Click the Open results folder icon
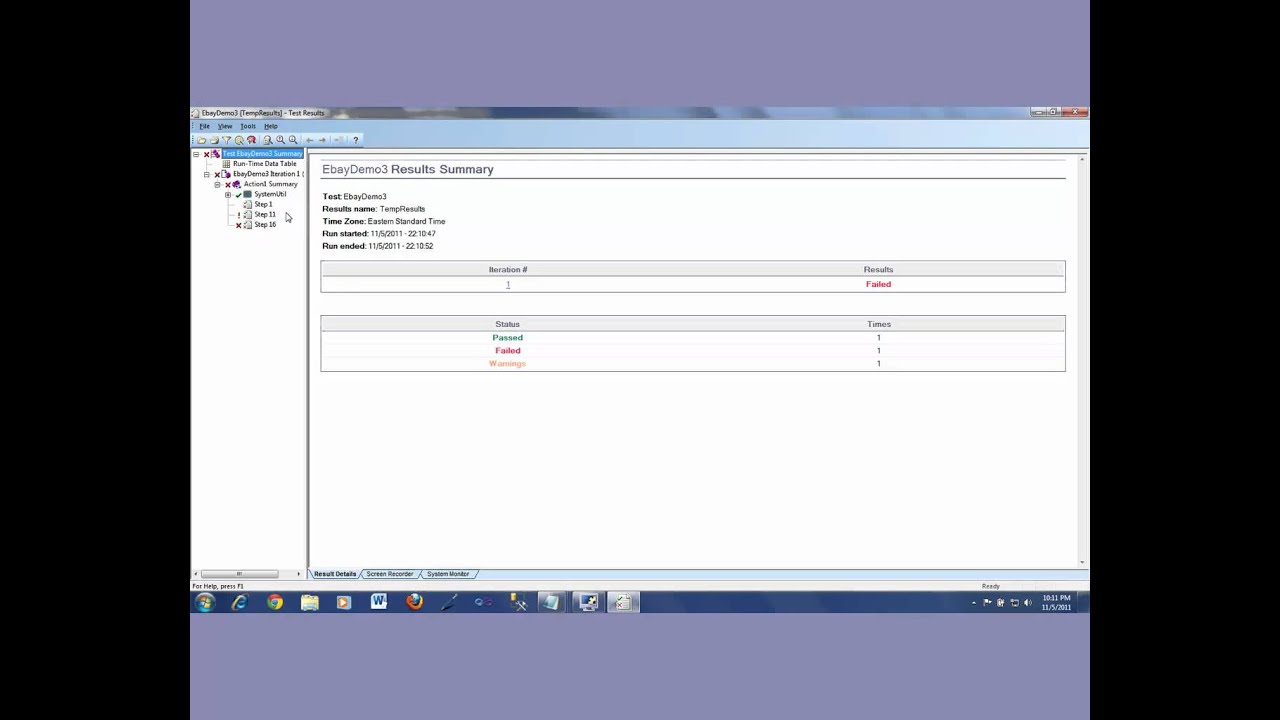Viewport: 1280px width, 720px height. pyautogui.click(x=202, y=140)
